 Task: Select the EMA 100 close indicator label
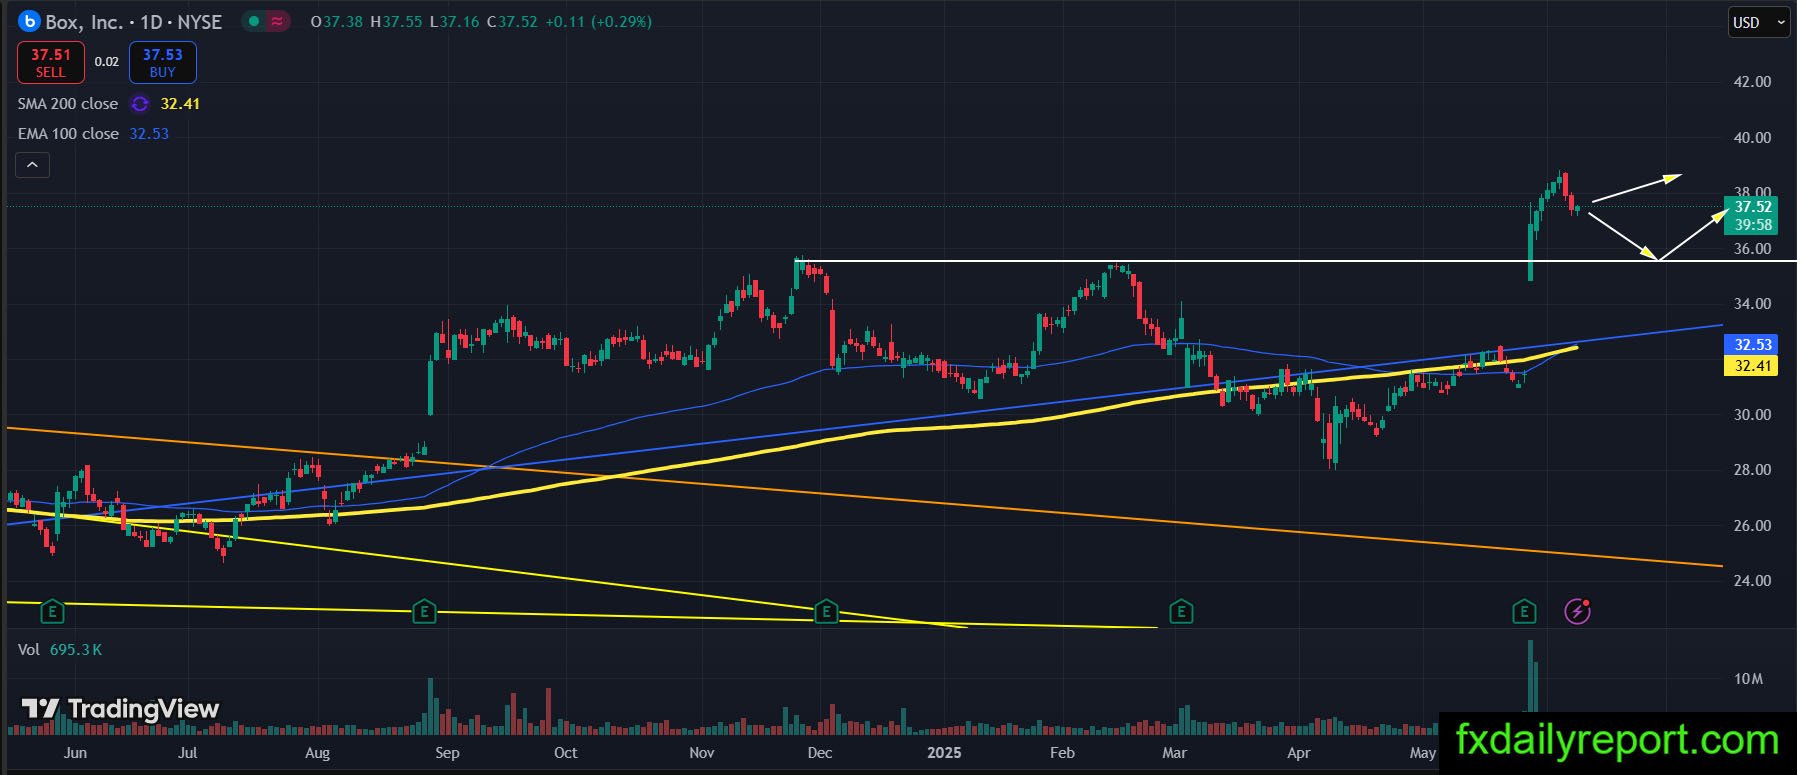(x=68, y=134)
